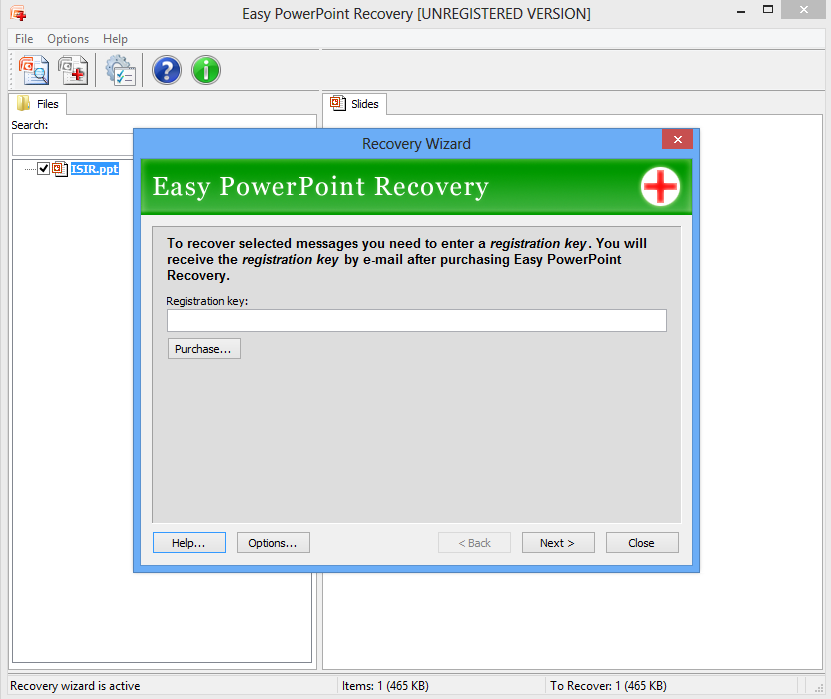This screenshot has height=699, width=831.
Task: Click the Purchase... button
Action: tap(204, 349)
